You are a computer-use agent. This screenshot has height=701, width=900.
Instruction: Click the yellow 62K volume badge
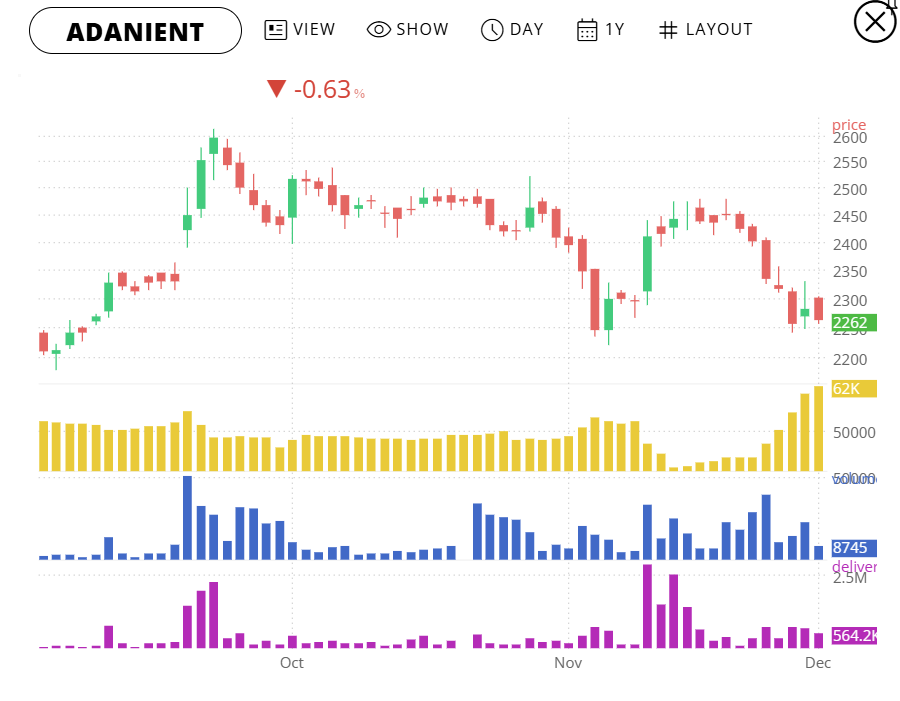852,388
